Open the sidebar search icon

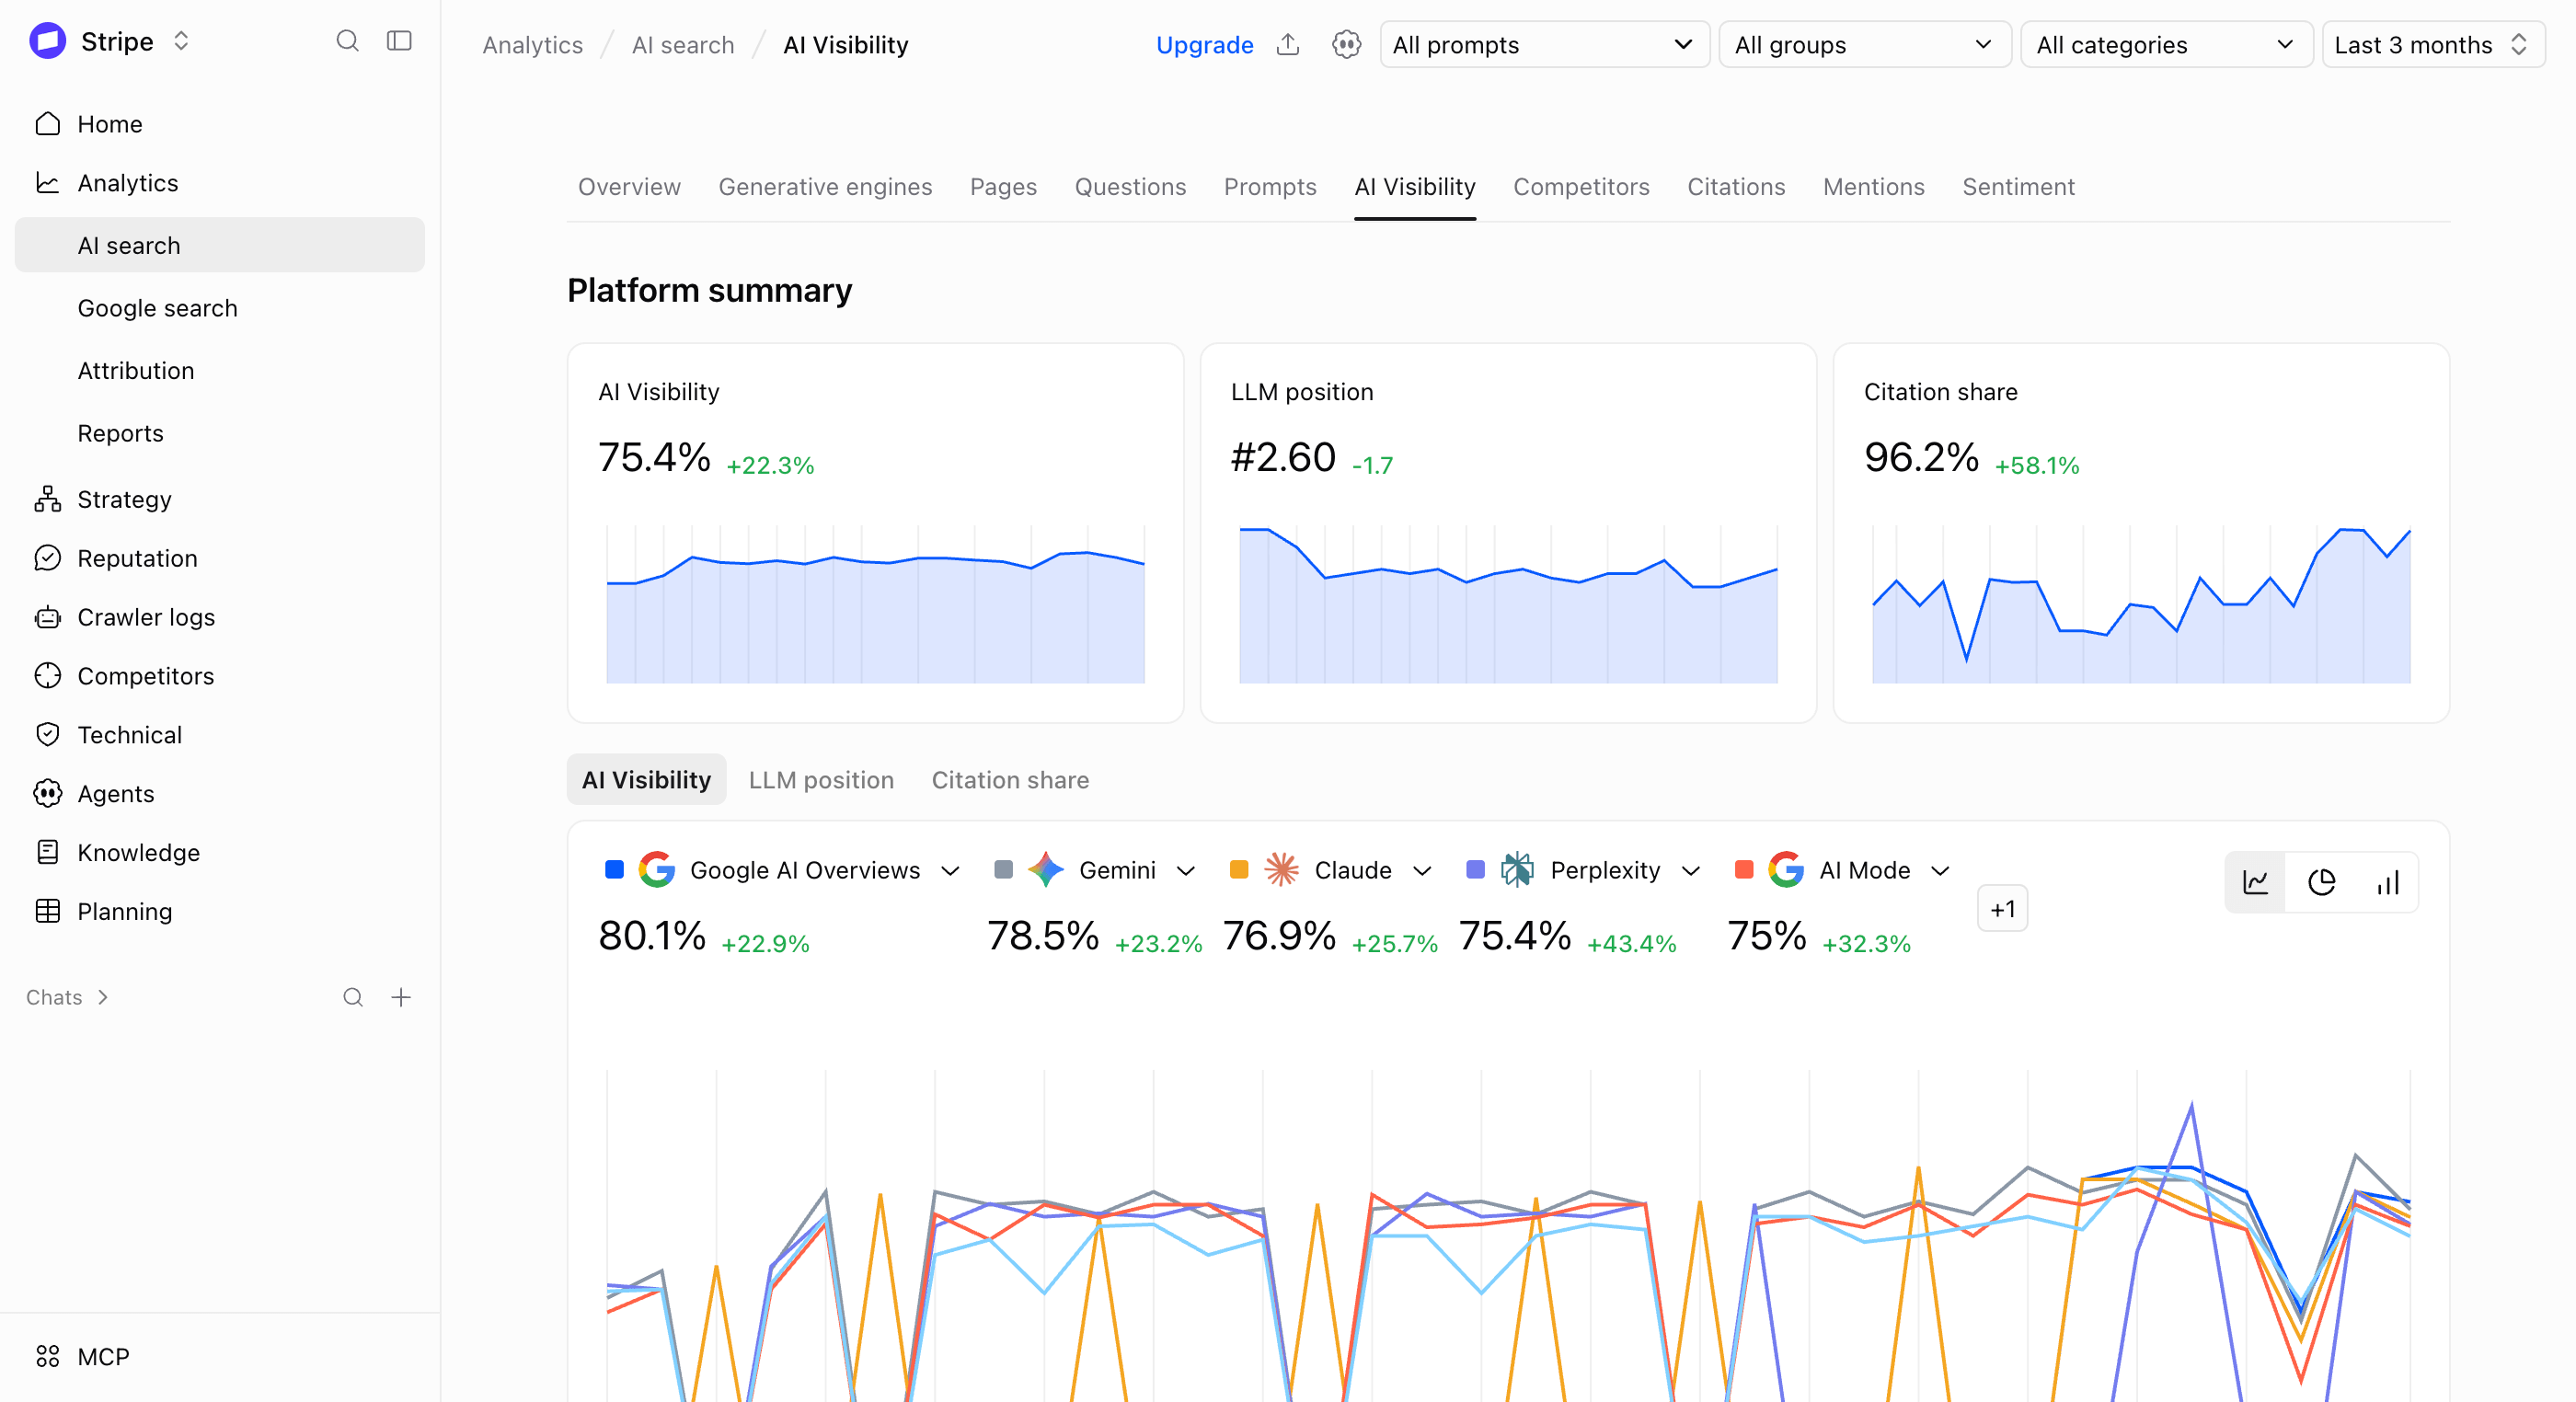tap(347, 41)
